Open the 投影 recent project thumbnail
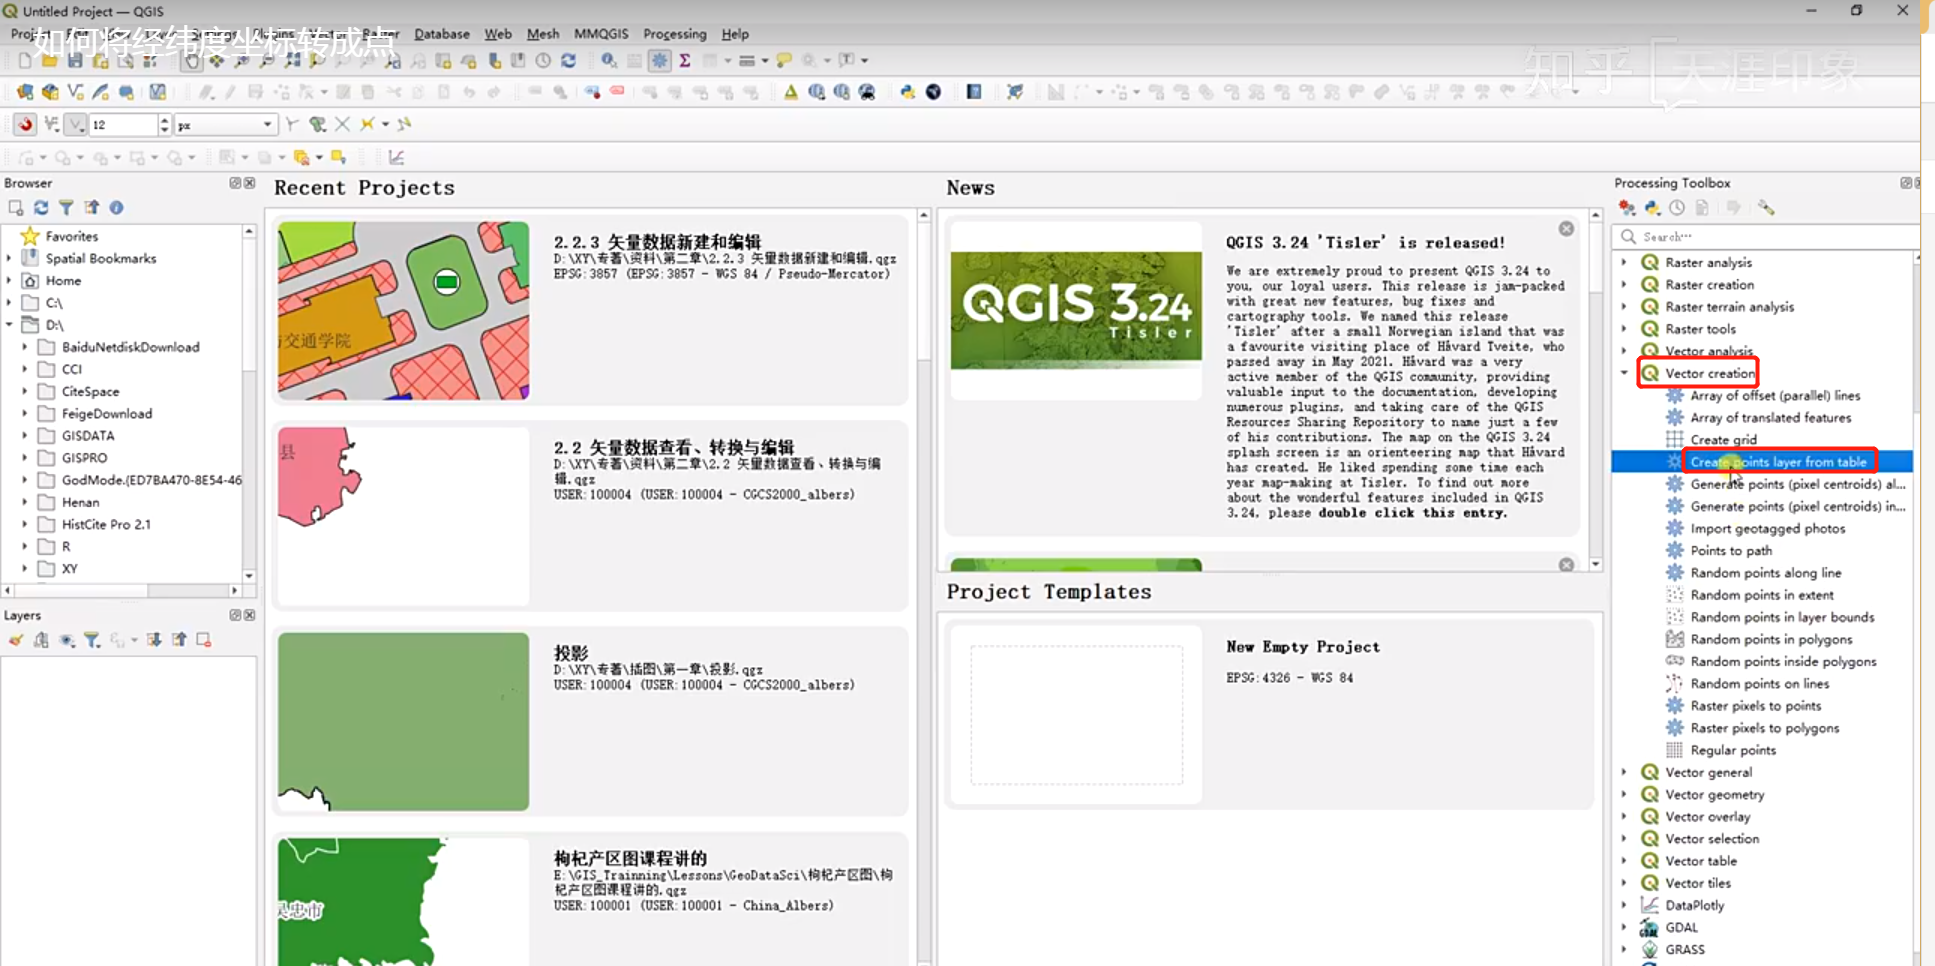 click(404, 721)
